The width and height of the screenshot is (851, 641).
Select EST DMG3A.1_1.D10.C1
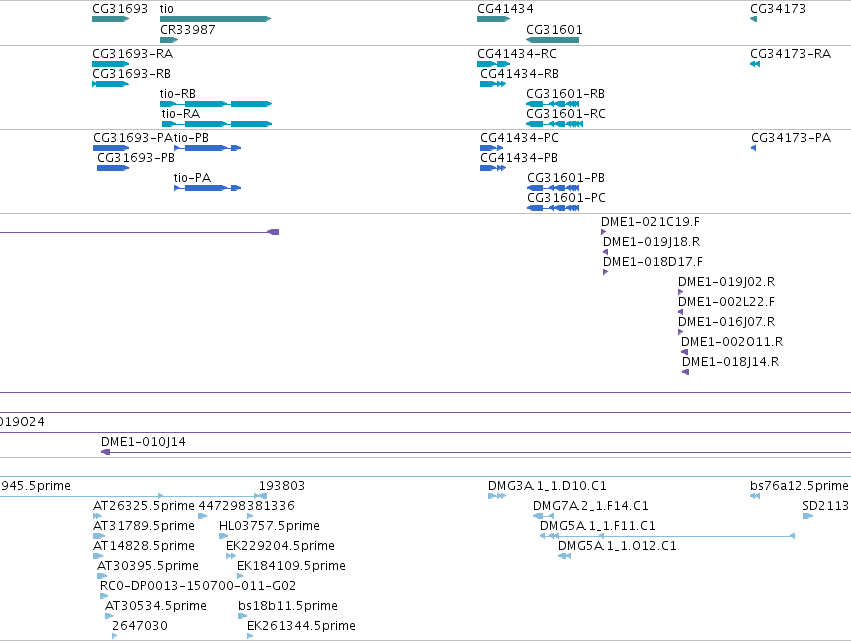click(x=547, y=486)
